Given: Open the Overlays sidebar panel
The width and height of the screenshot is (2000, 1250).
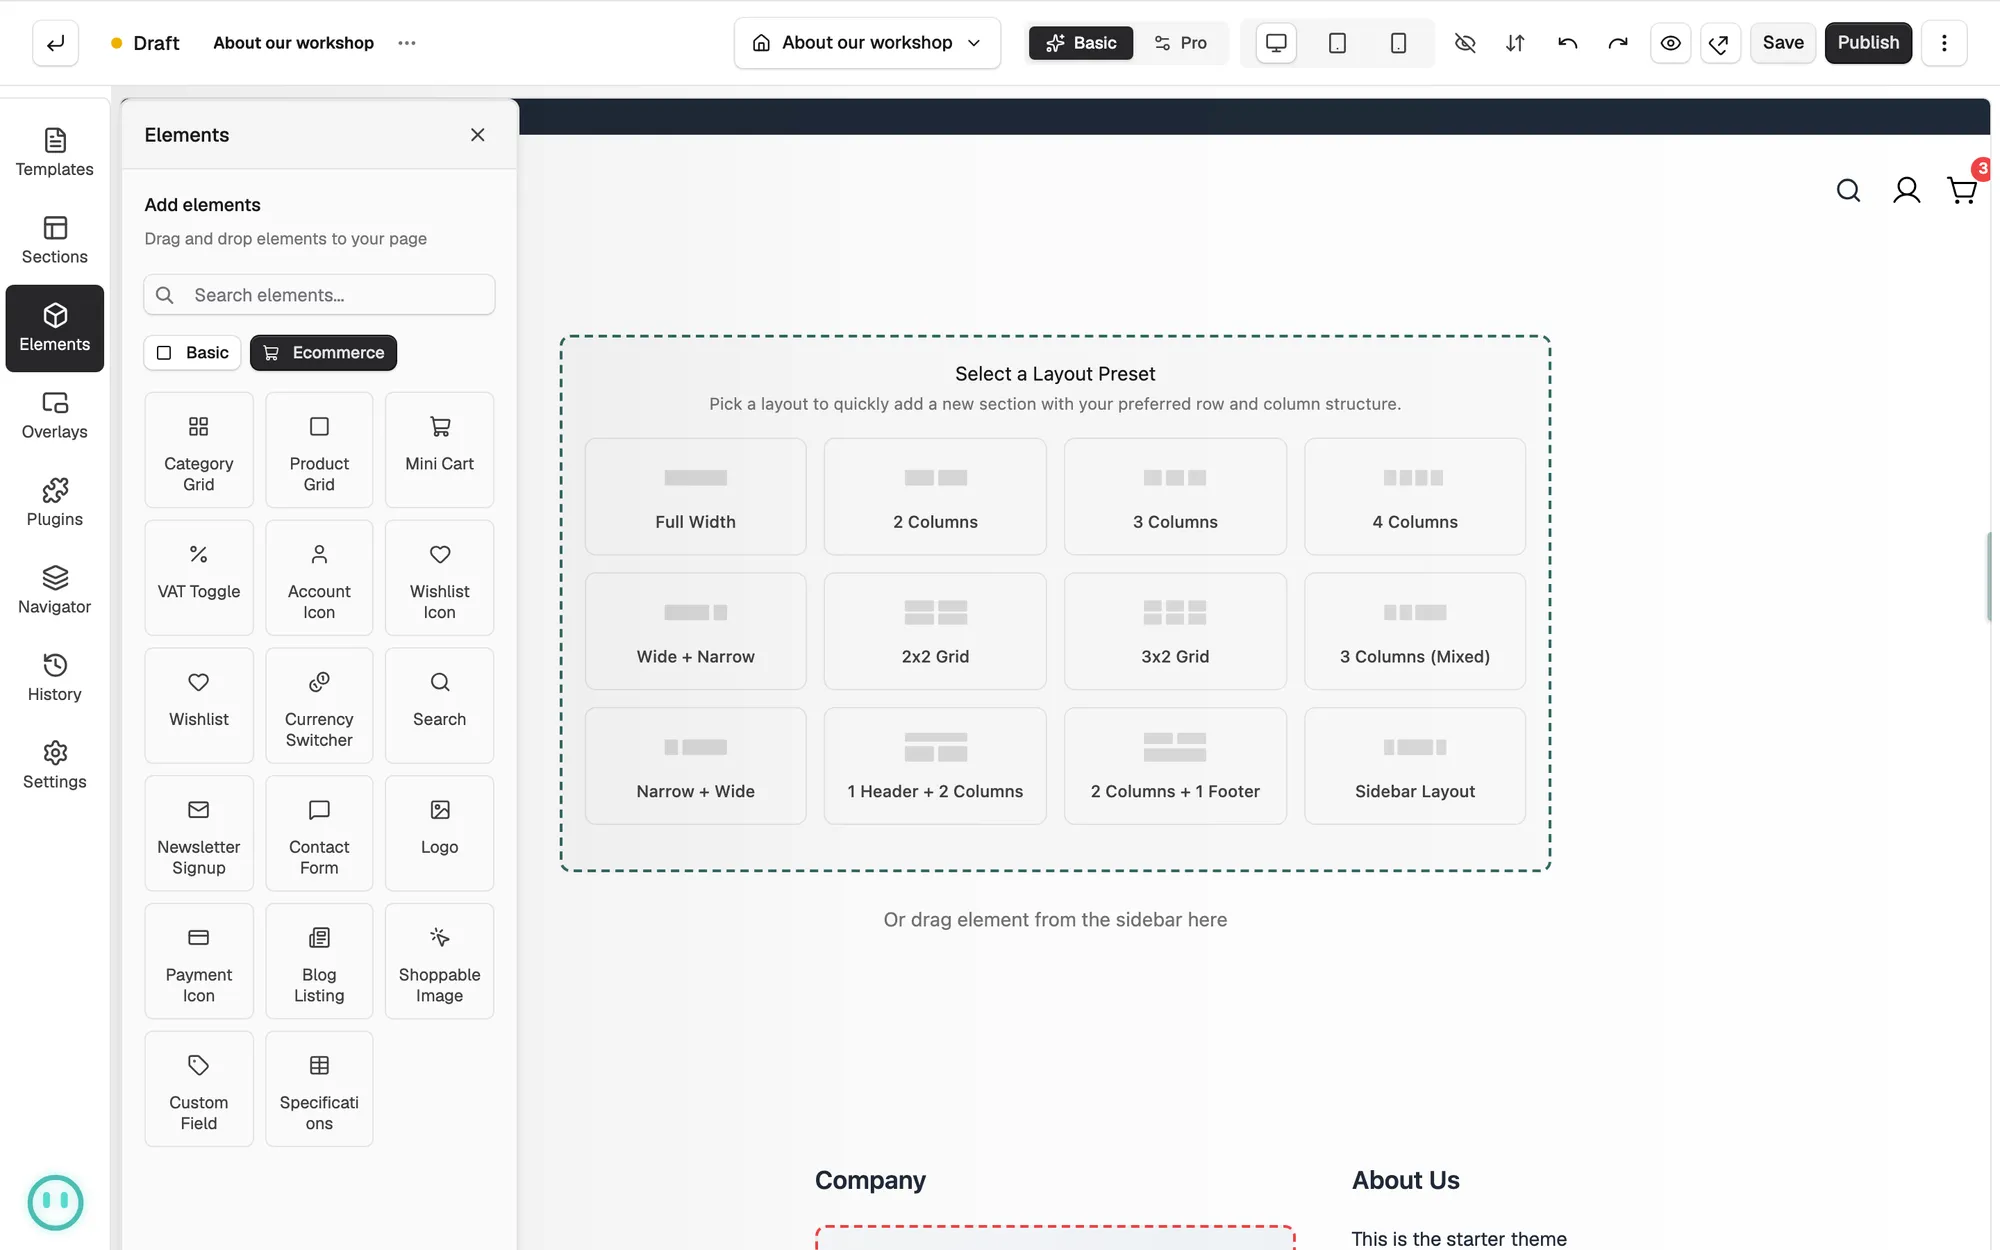Looking at the screenshot, I should pyautogui.click(x=55, y=415).
